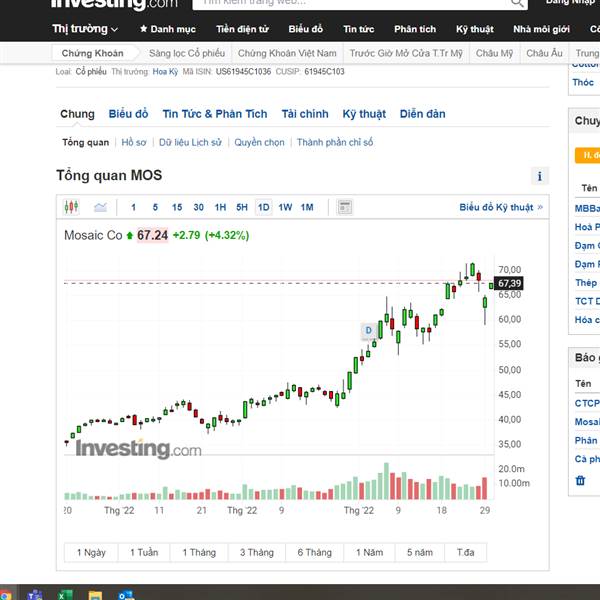This screenshot has height=600, width=600.
Task: Switch to the Biểu đồ instrument tab
Action: [x=128, y=114]
